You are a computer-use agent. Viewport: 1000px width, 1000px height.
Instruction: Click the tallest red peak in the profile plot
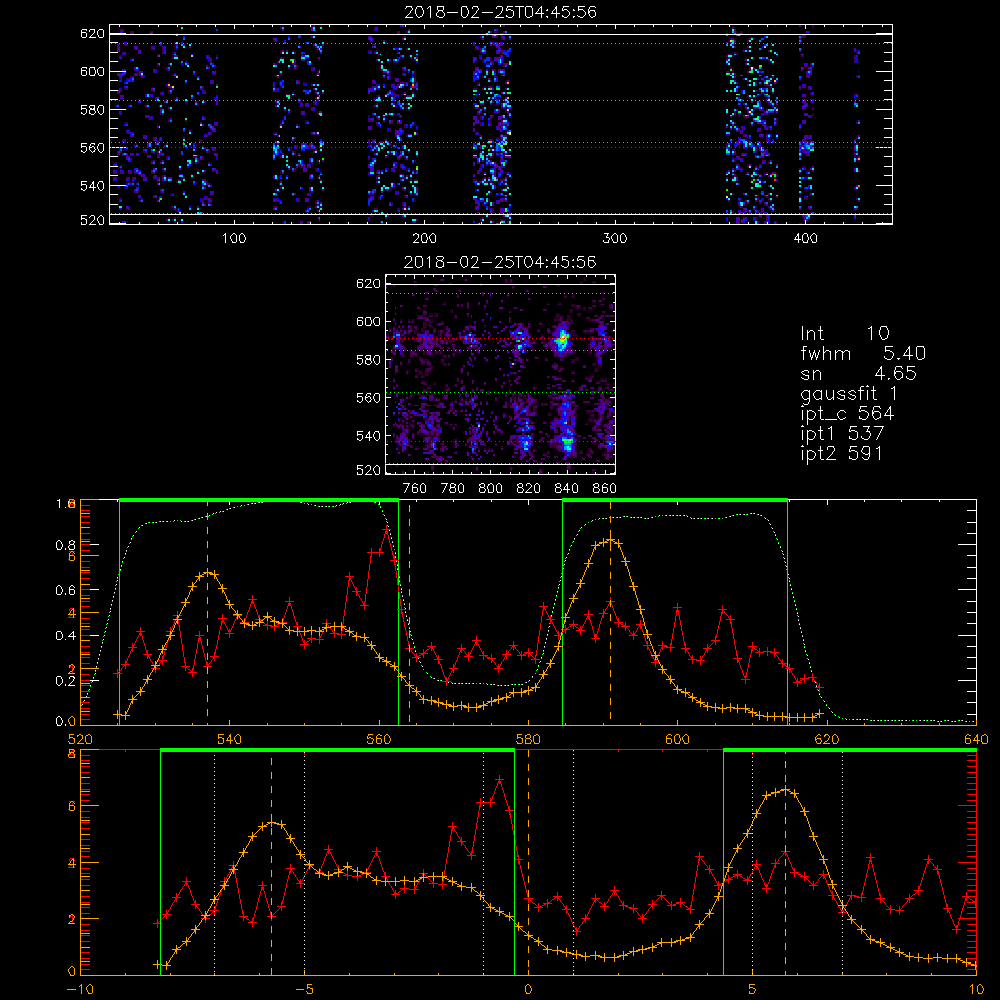pyautogui.click(x=386, y=529)
